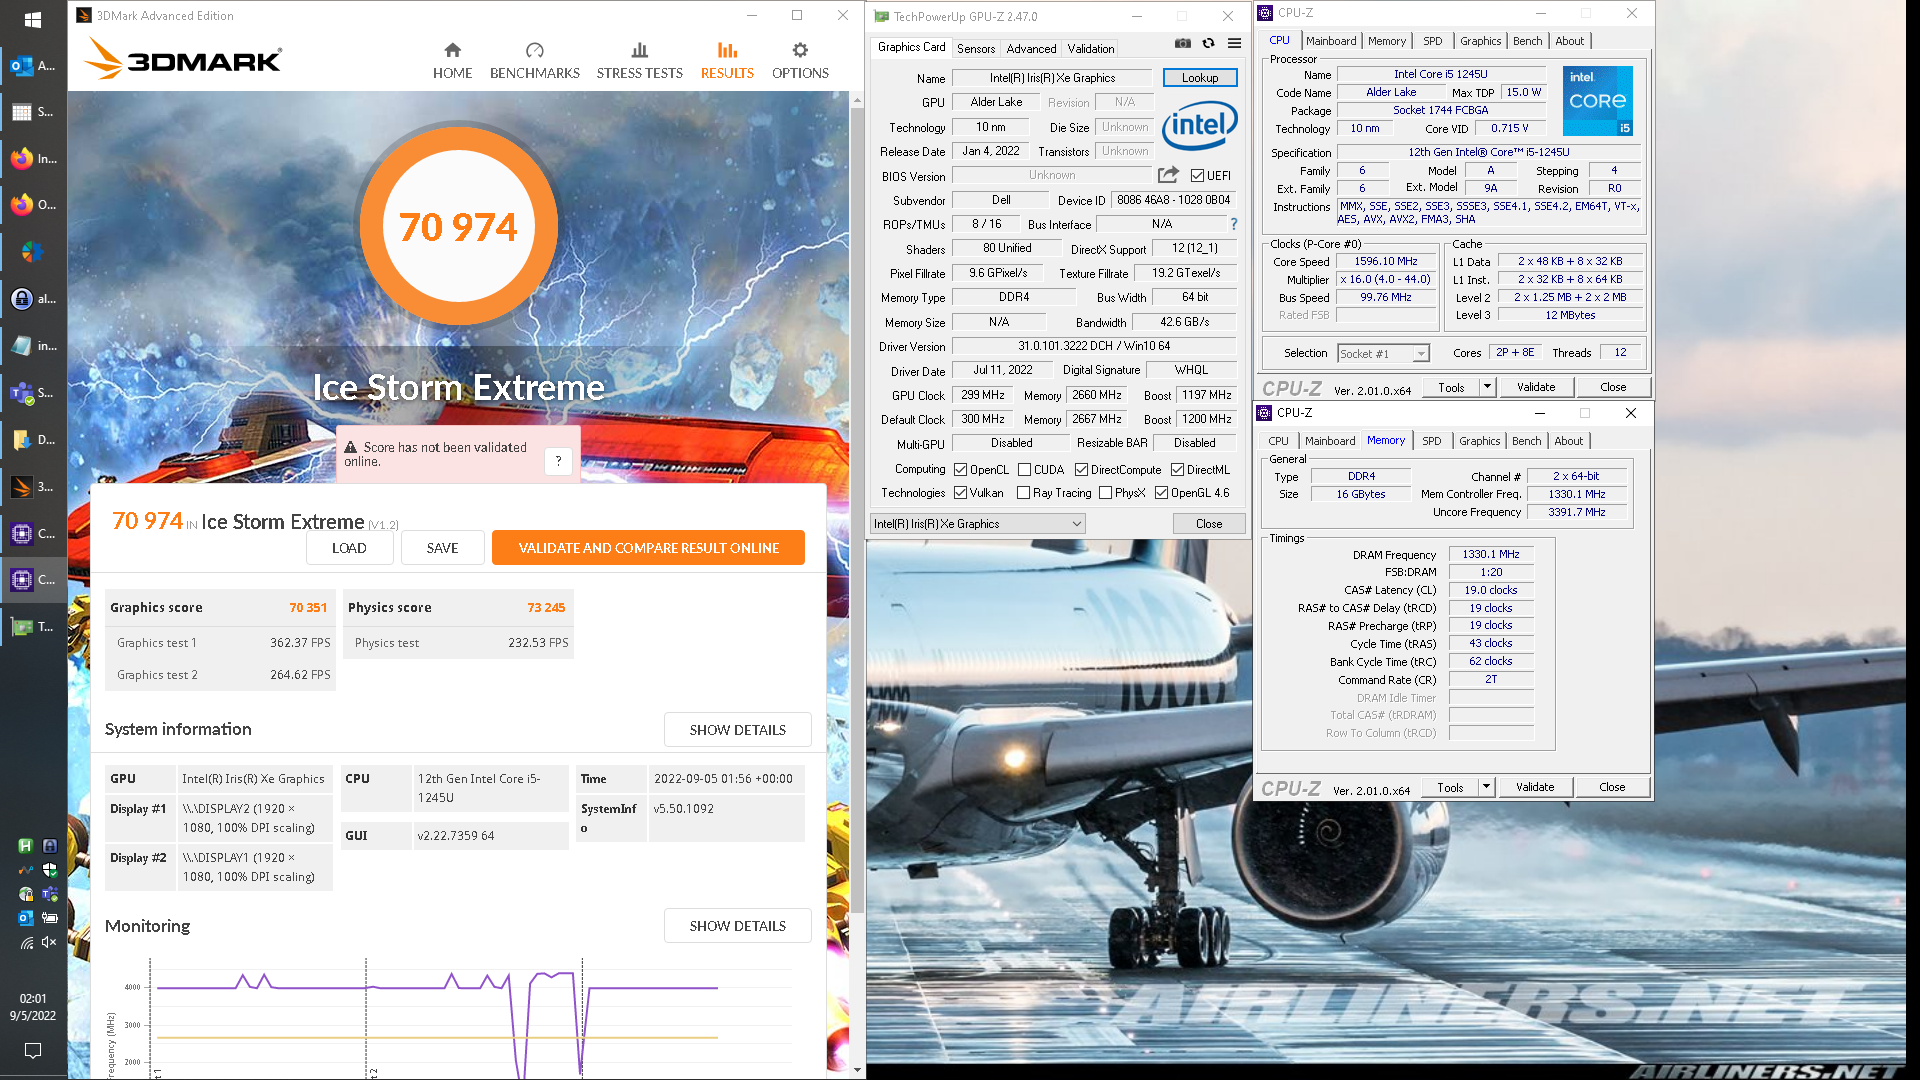Click Validate in top CPU-Z window
Viewport: 1920px width, 1080px height.
point(1536,387)
